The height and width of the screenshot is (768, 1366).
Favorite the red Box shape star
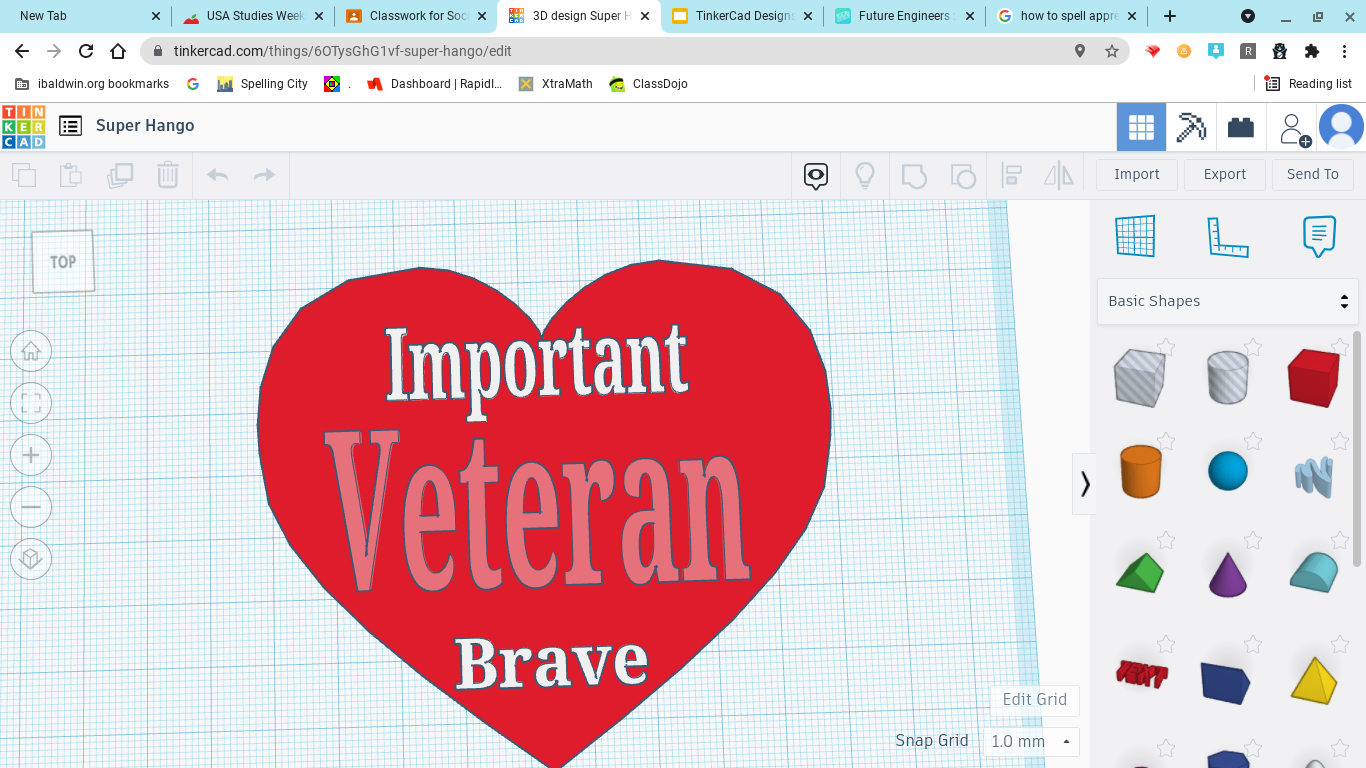pyautogui.click(x=1340, y=347)
